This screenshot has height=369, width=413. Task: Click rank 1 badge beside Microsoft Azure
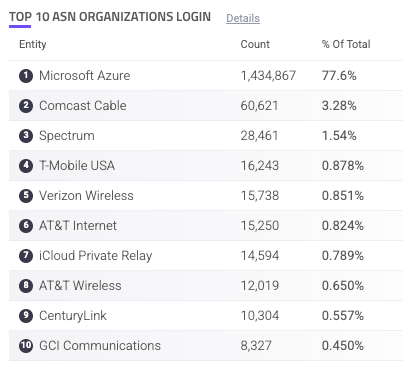click(26, 76)
